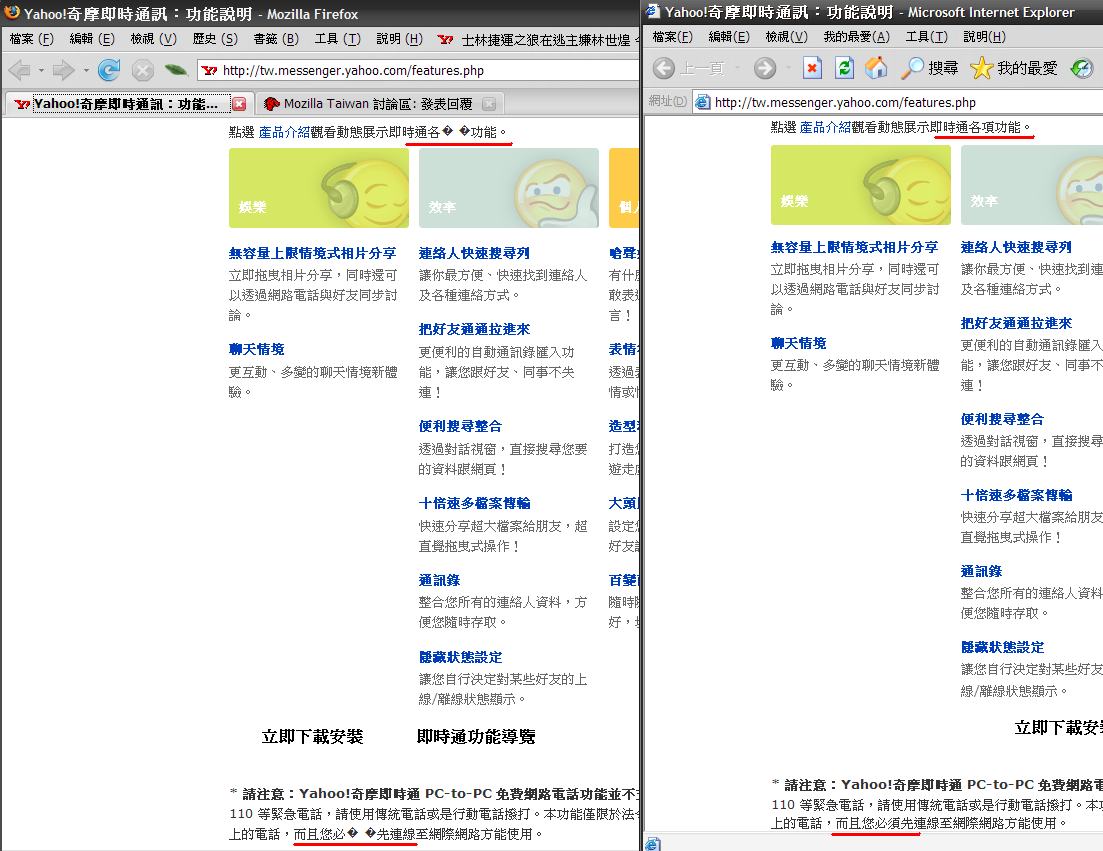The width and height of the screenshot is (1103, 851).
Task: Go to the home page in Internet Explorer
Action: click(876, 68)
